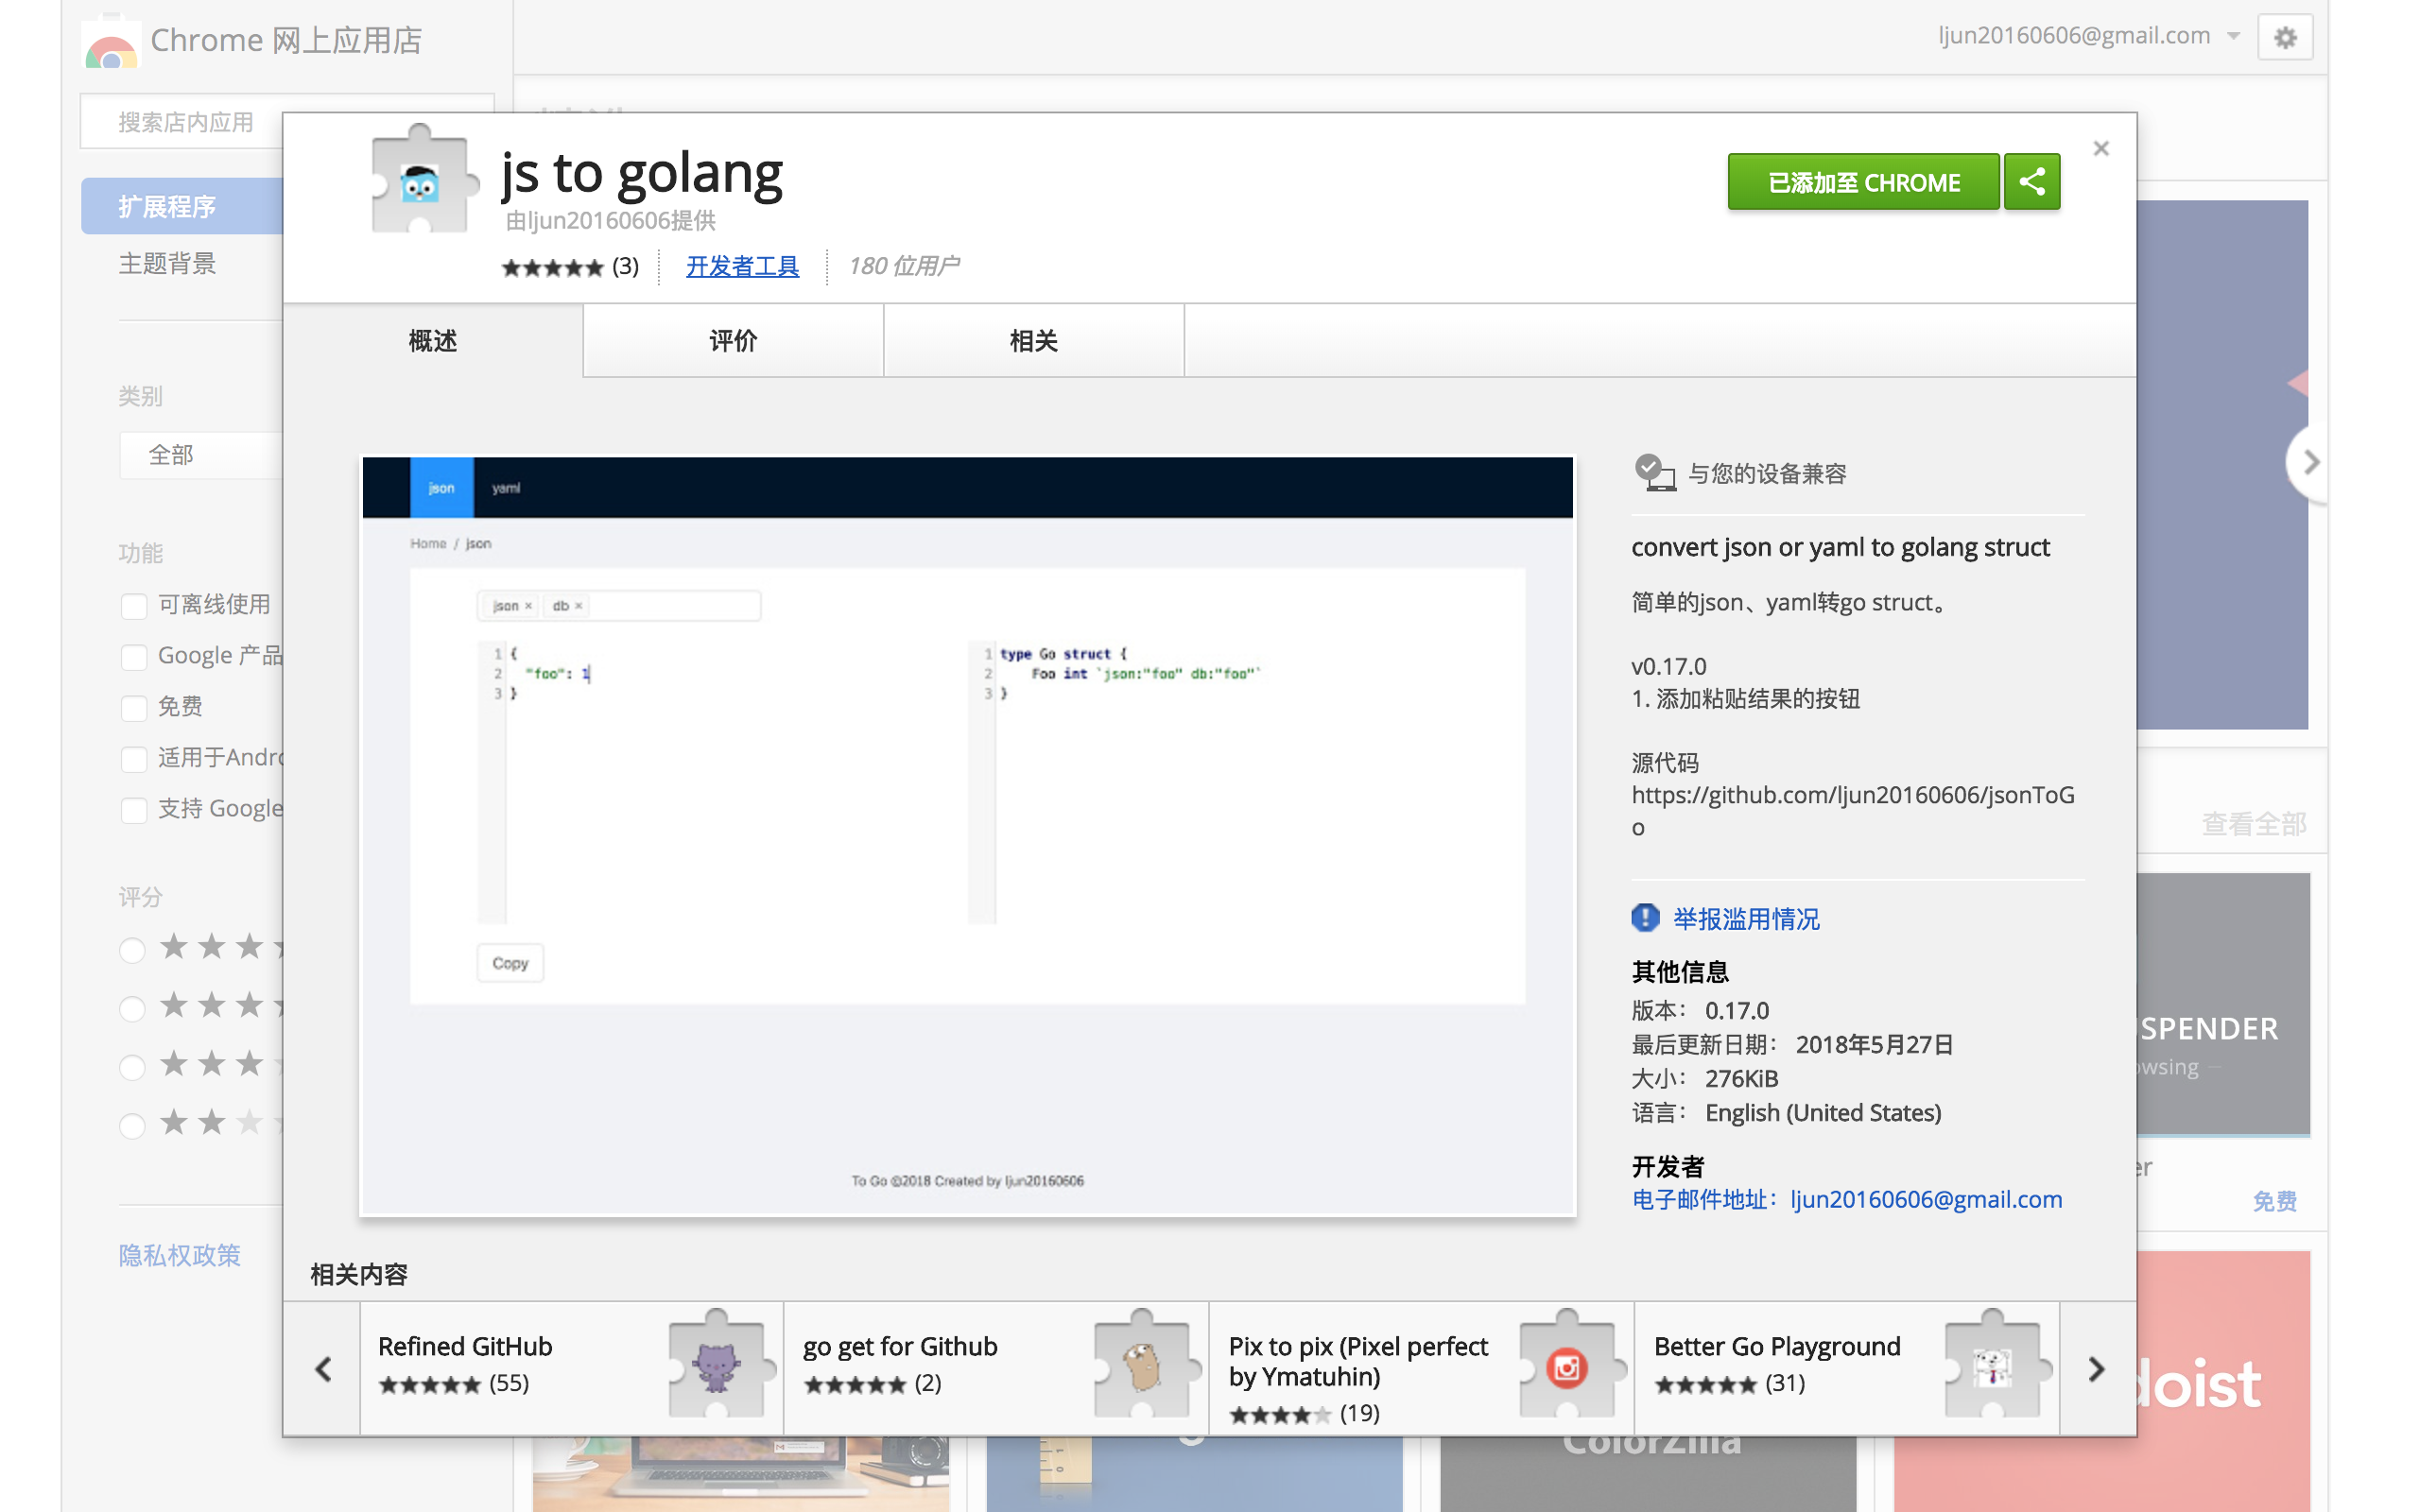Select the top star rating radio button
Screen dimensions: 2420x1512
pos(132,949)
